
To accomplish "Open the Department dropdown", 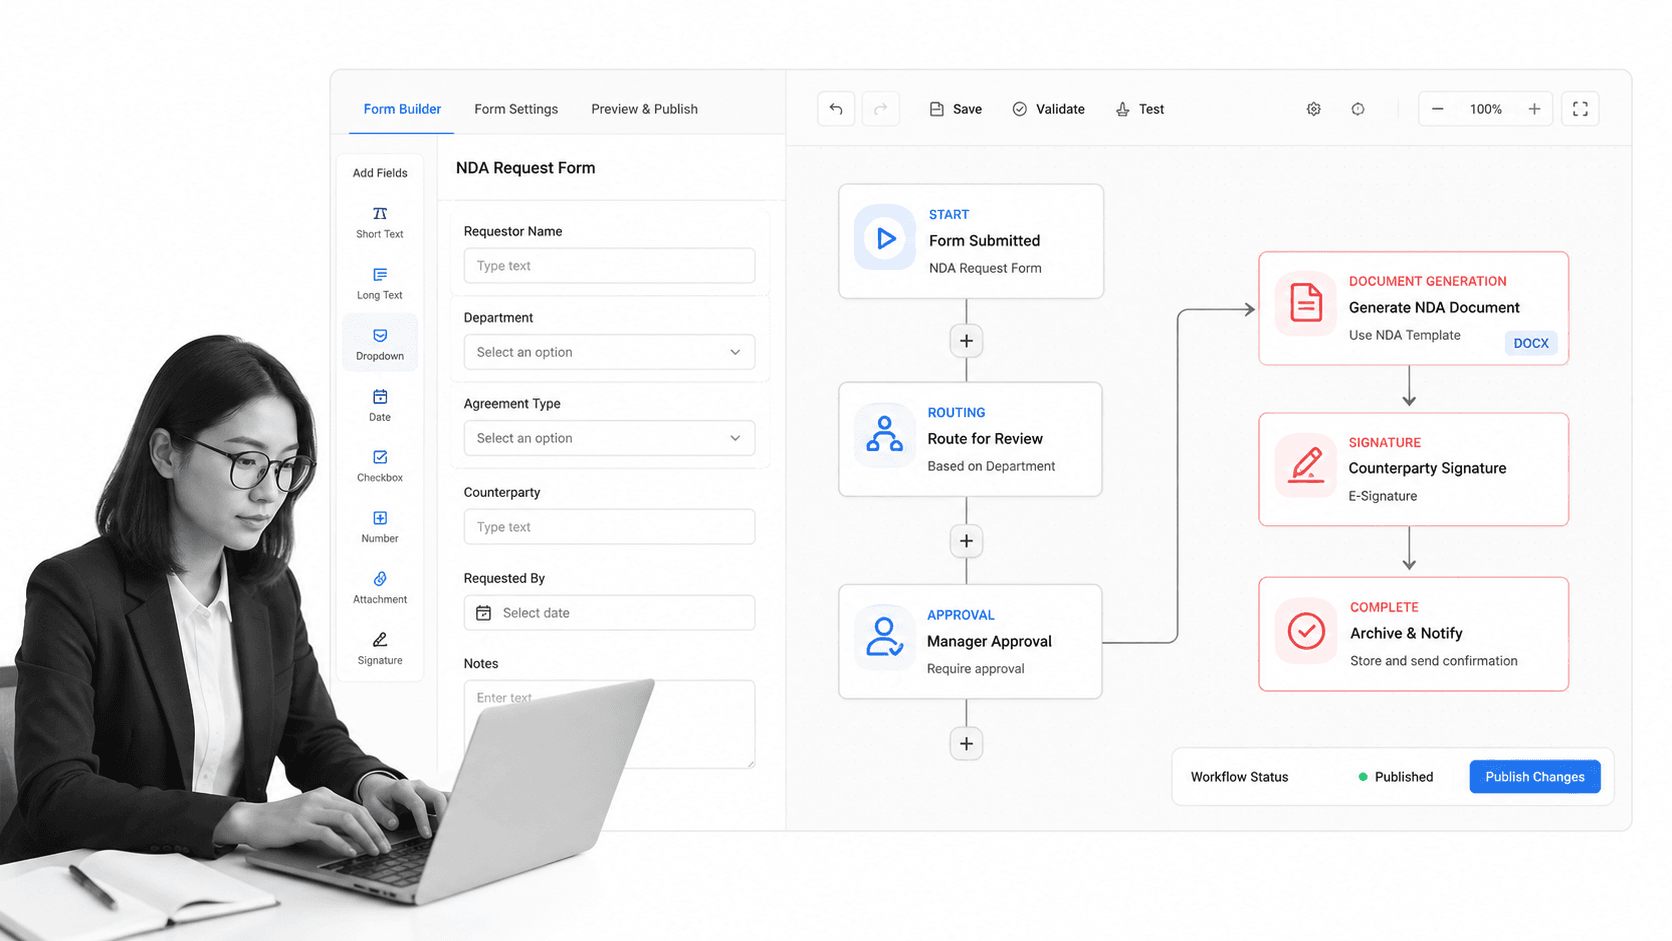I will [609, 352].
